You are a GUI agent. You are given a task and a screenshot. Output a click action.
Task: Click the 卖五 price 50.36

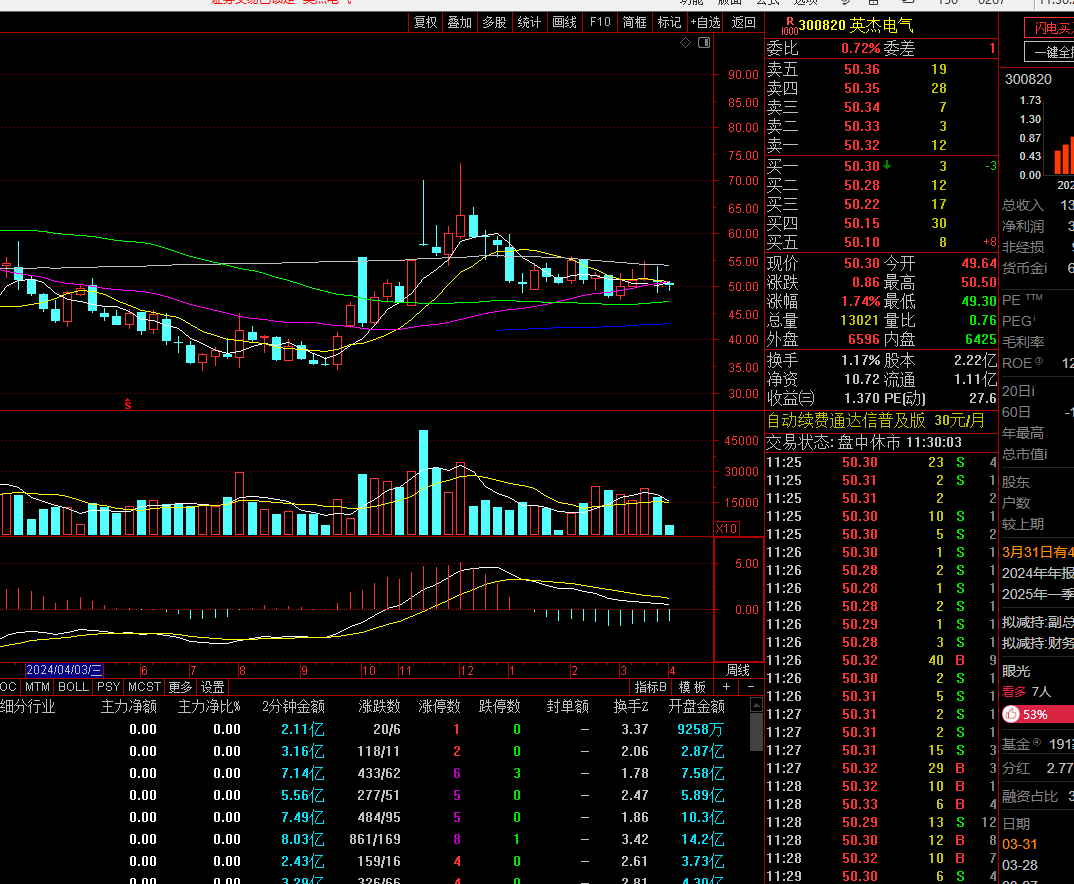[x=862, y=69]
